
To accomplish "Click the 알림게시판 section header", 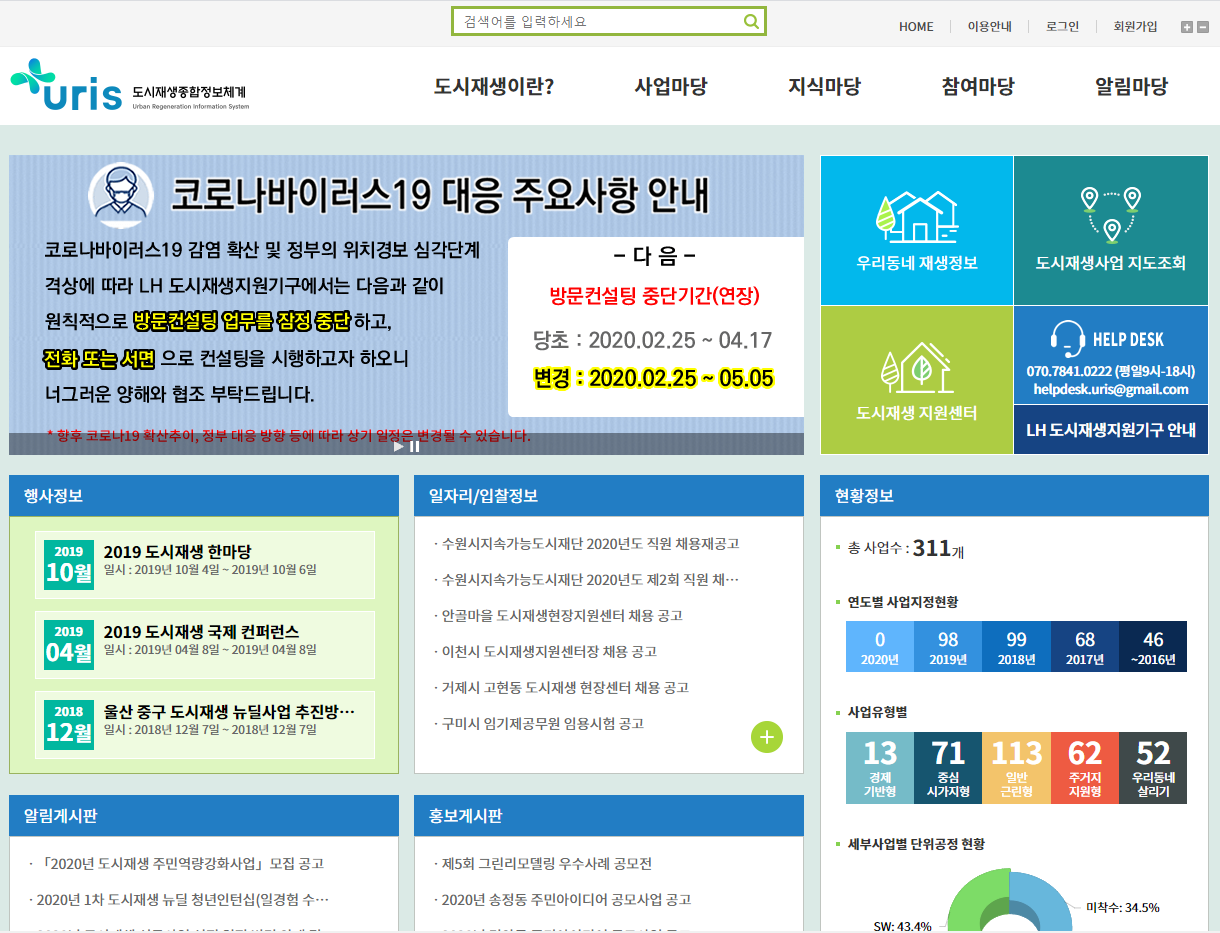I will tap(204, 816).
